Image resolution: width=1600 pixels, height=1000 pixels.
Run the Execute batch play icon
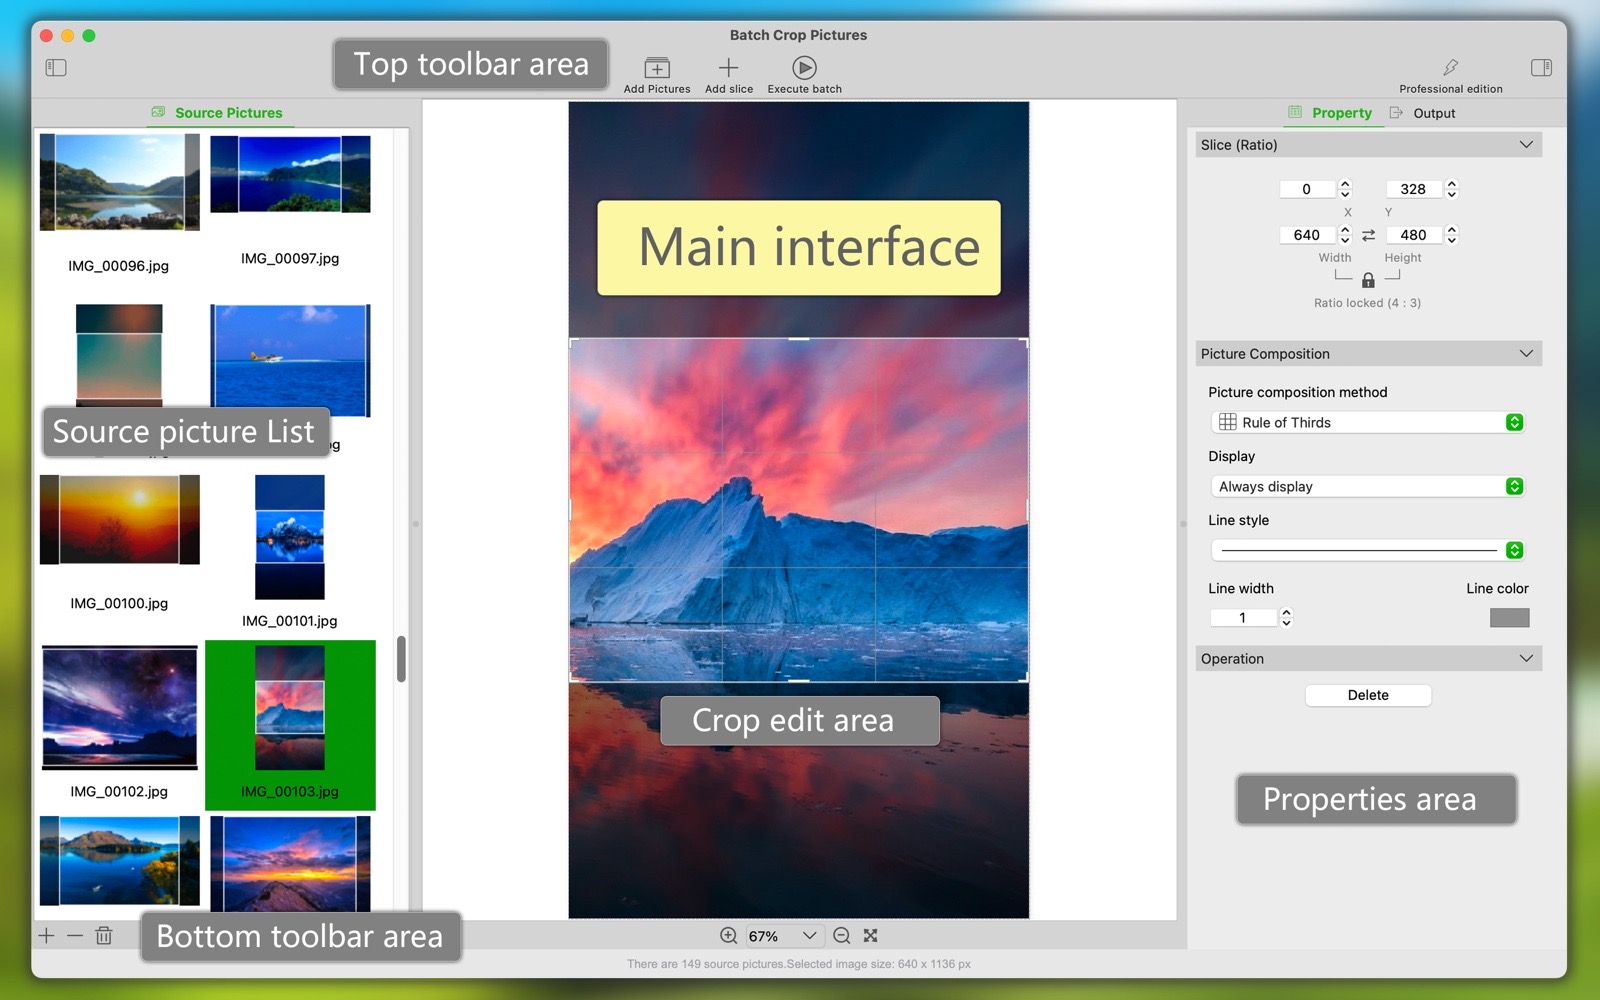point(804,68)
